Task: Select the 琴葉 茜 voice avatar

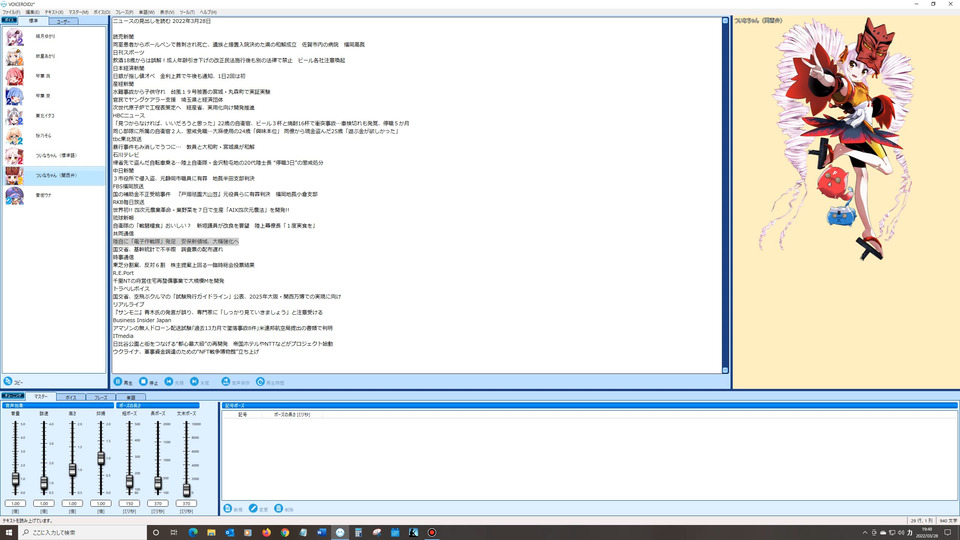Action: click(14, 77)
